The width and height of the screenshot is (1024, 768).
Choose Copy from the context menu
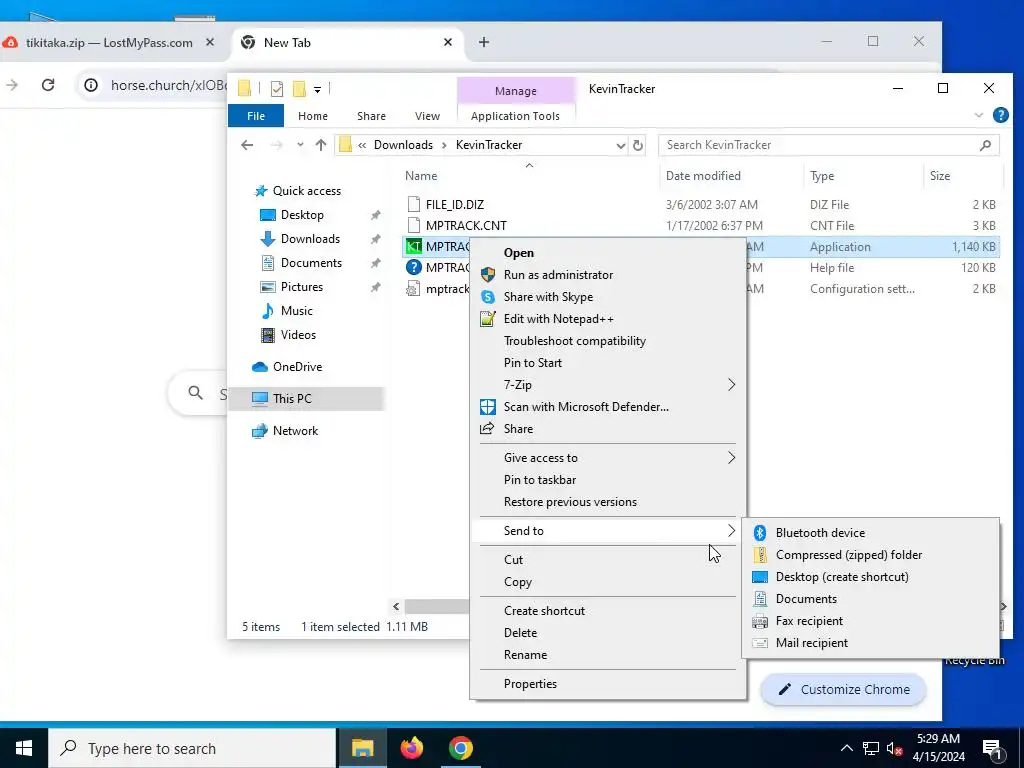[x=607, y=582]
